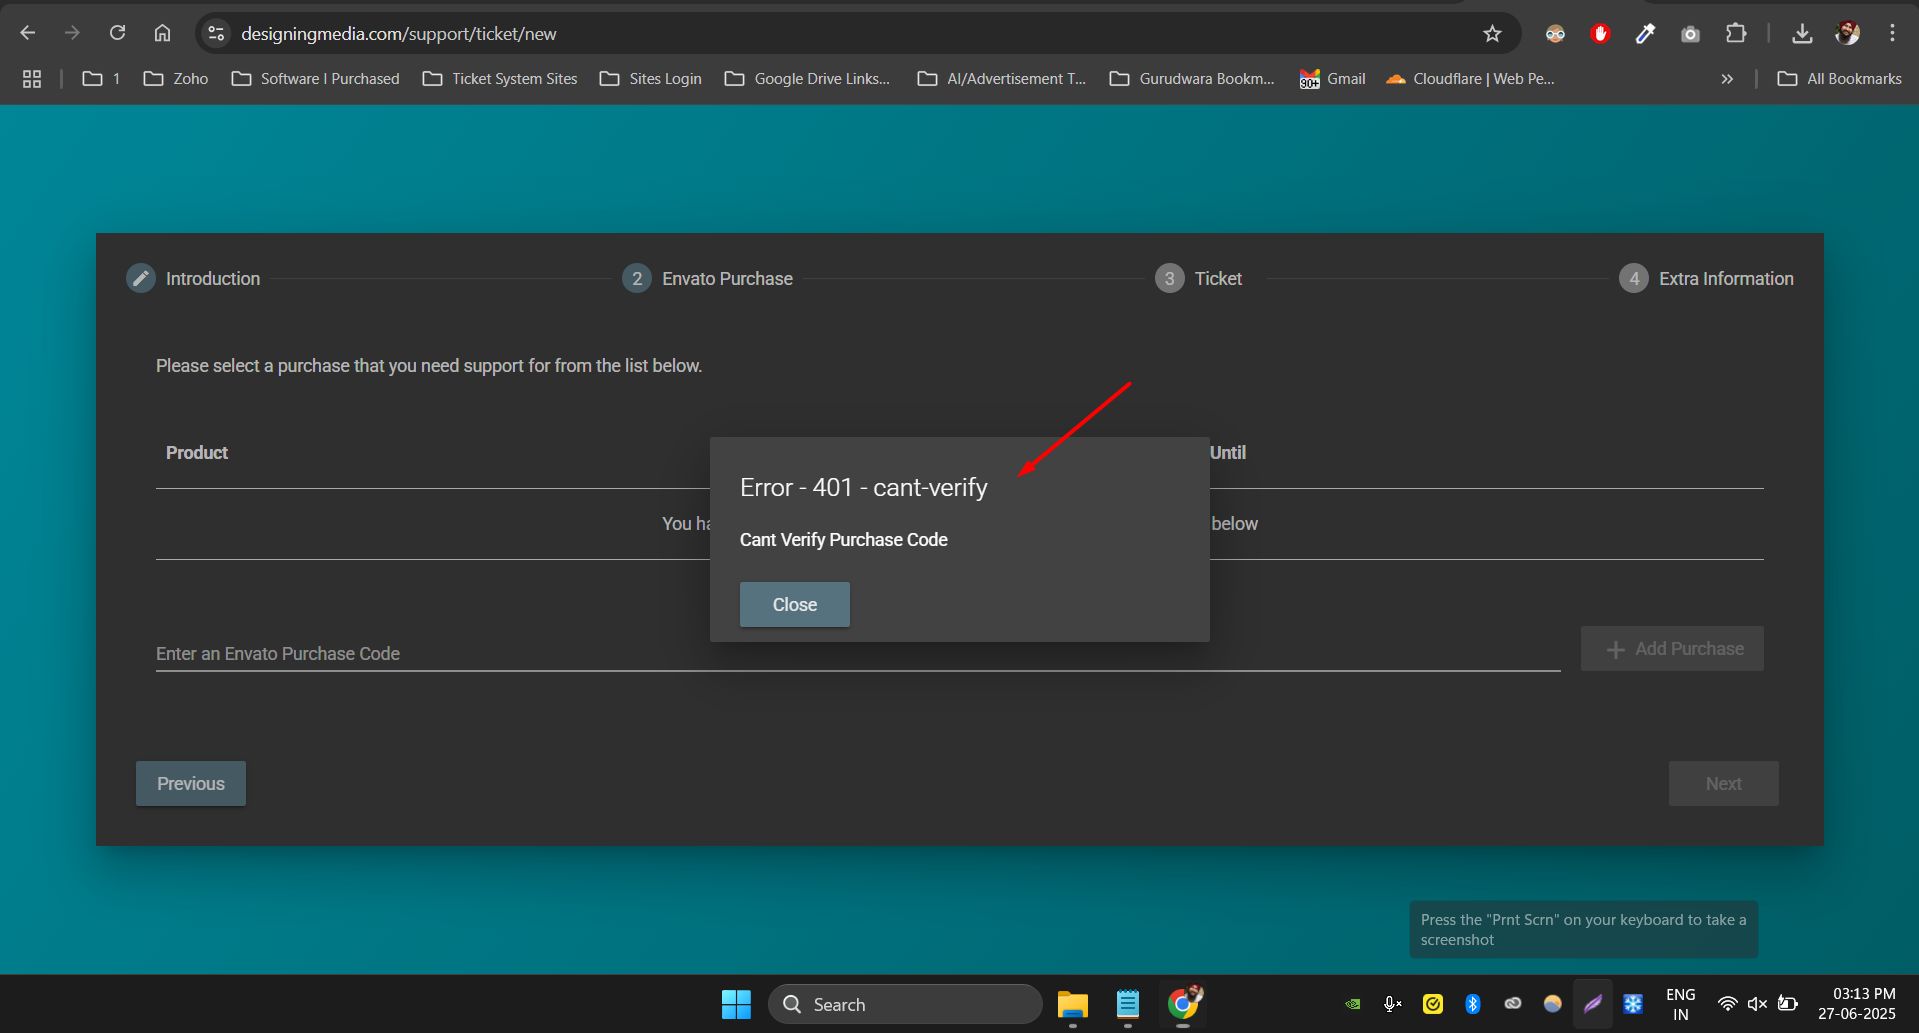This screenshot has height=1033, width=1919.
Task: Click the camera screenshot extension icon
Action: [1690, 33]
